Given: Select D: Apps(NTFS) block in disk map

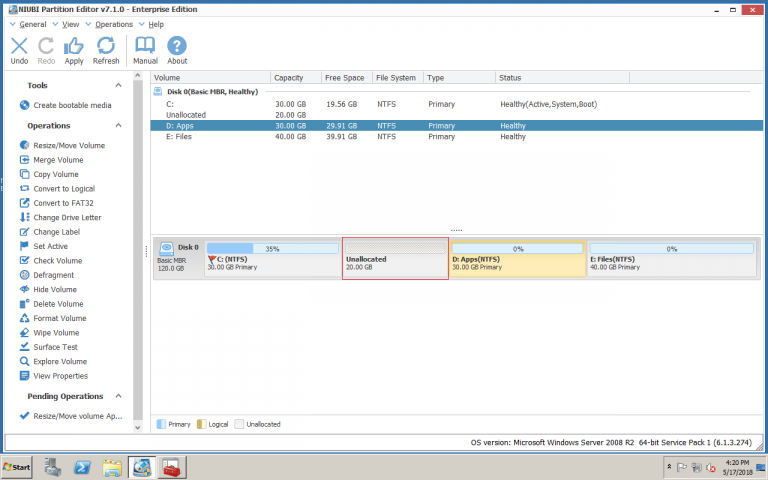Looking at the screenshot, I should pos(518,259).
